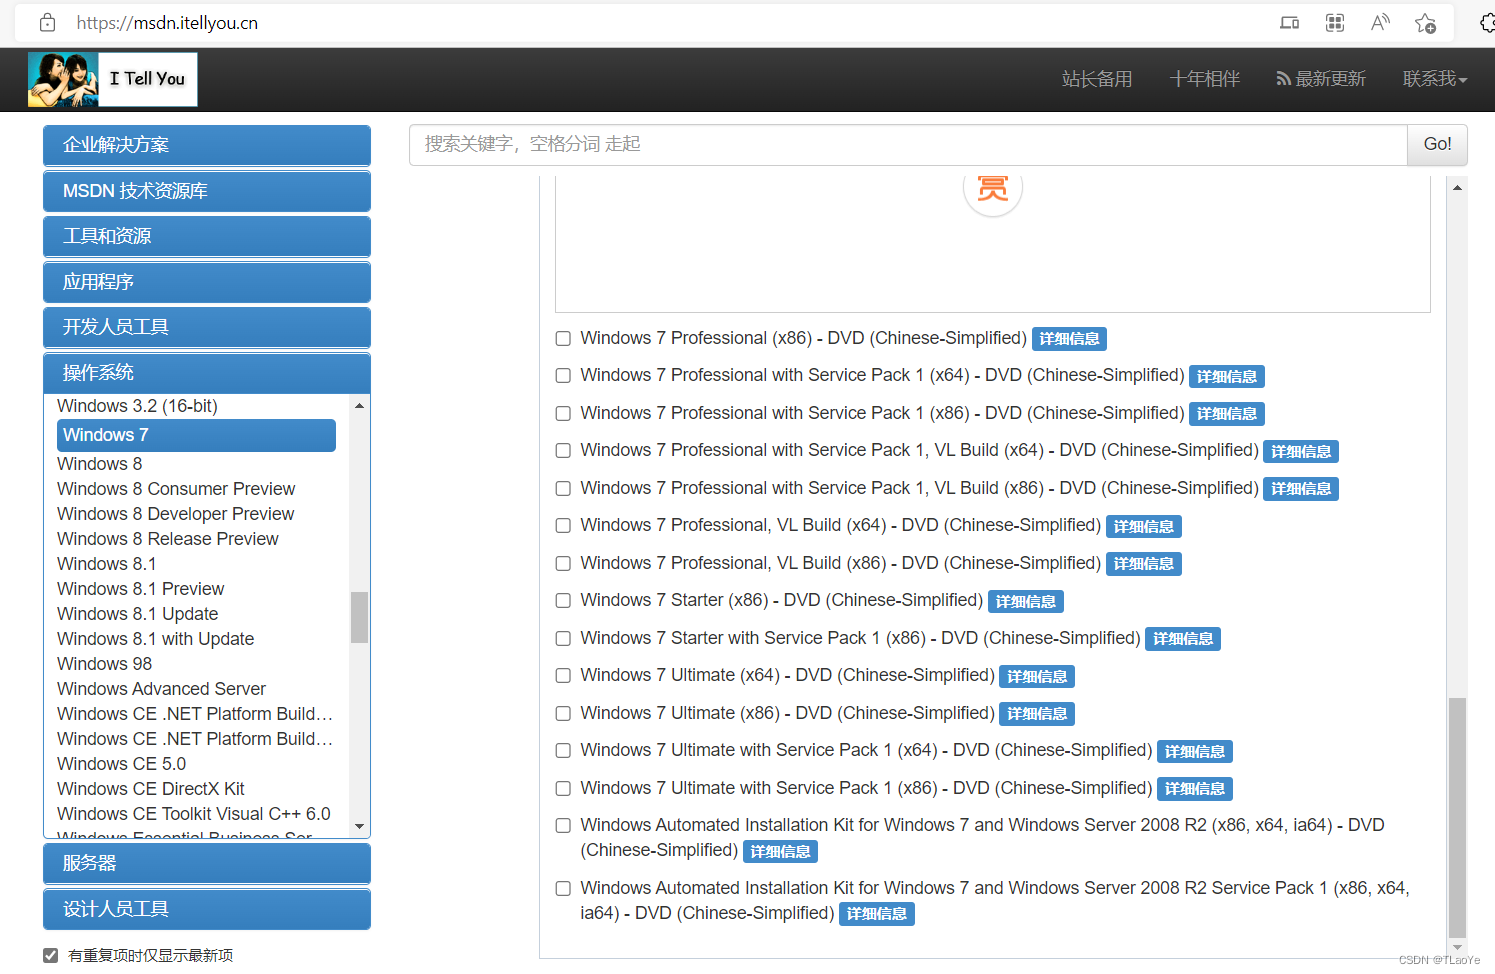Open 详细信息 for Windows 7 Ultimate (x86)
Screen dimensions: 1495x974
[1037, 714]
